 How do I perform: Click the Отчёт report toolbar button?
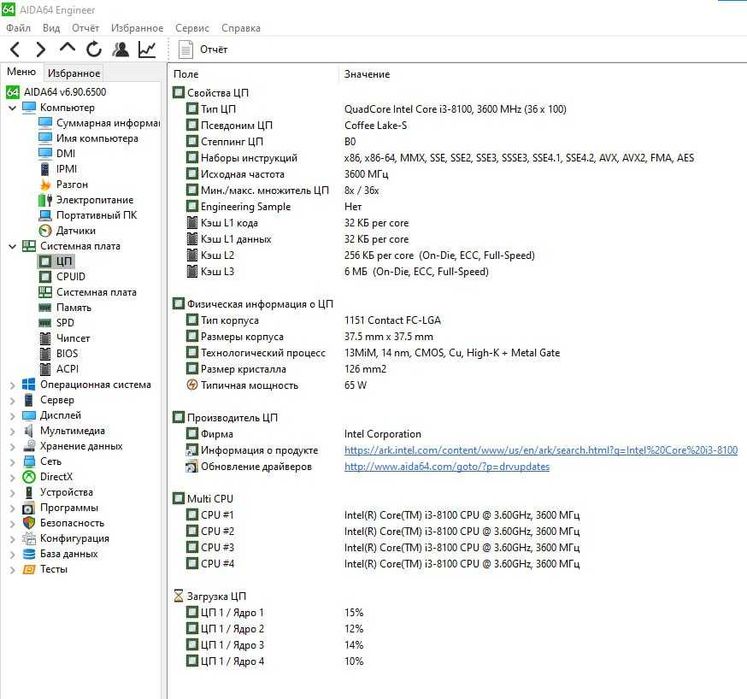[202, 50]
